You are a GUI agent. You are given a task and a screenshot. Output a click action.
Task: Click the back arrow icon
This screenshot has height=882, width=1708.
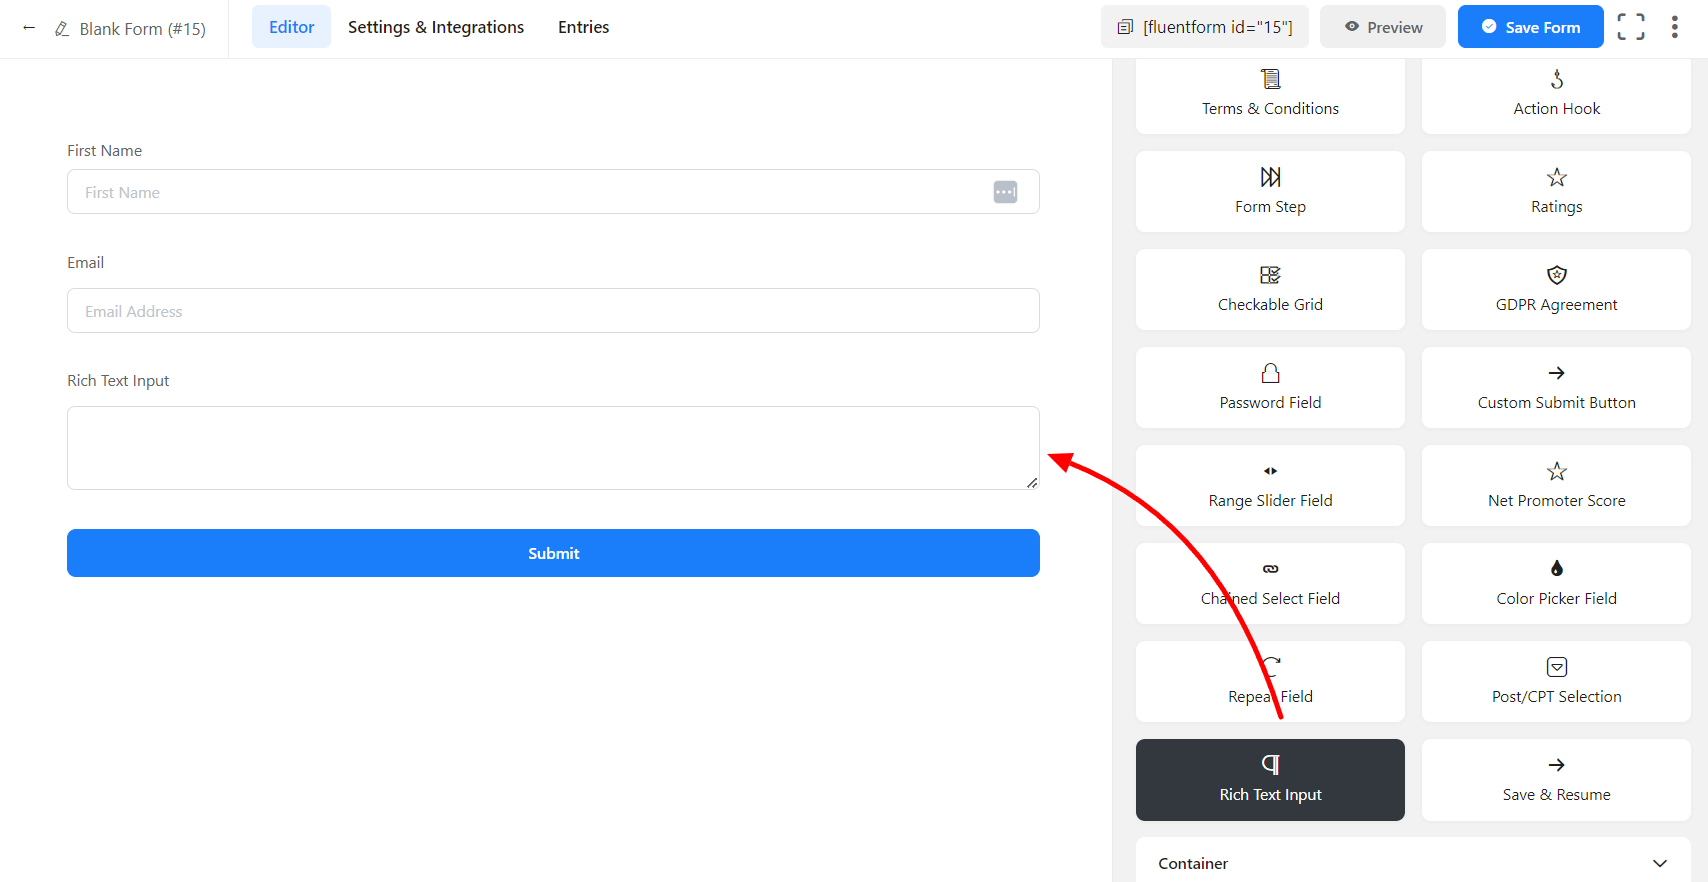[x=29, y=28]
